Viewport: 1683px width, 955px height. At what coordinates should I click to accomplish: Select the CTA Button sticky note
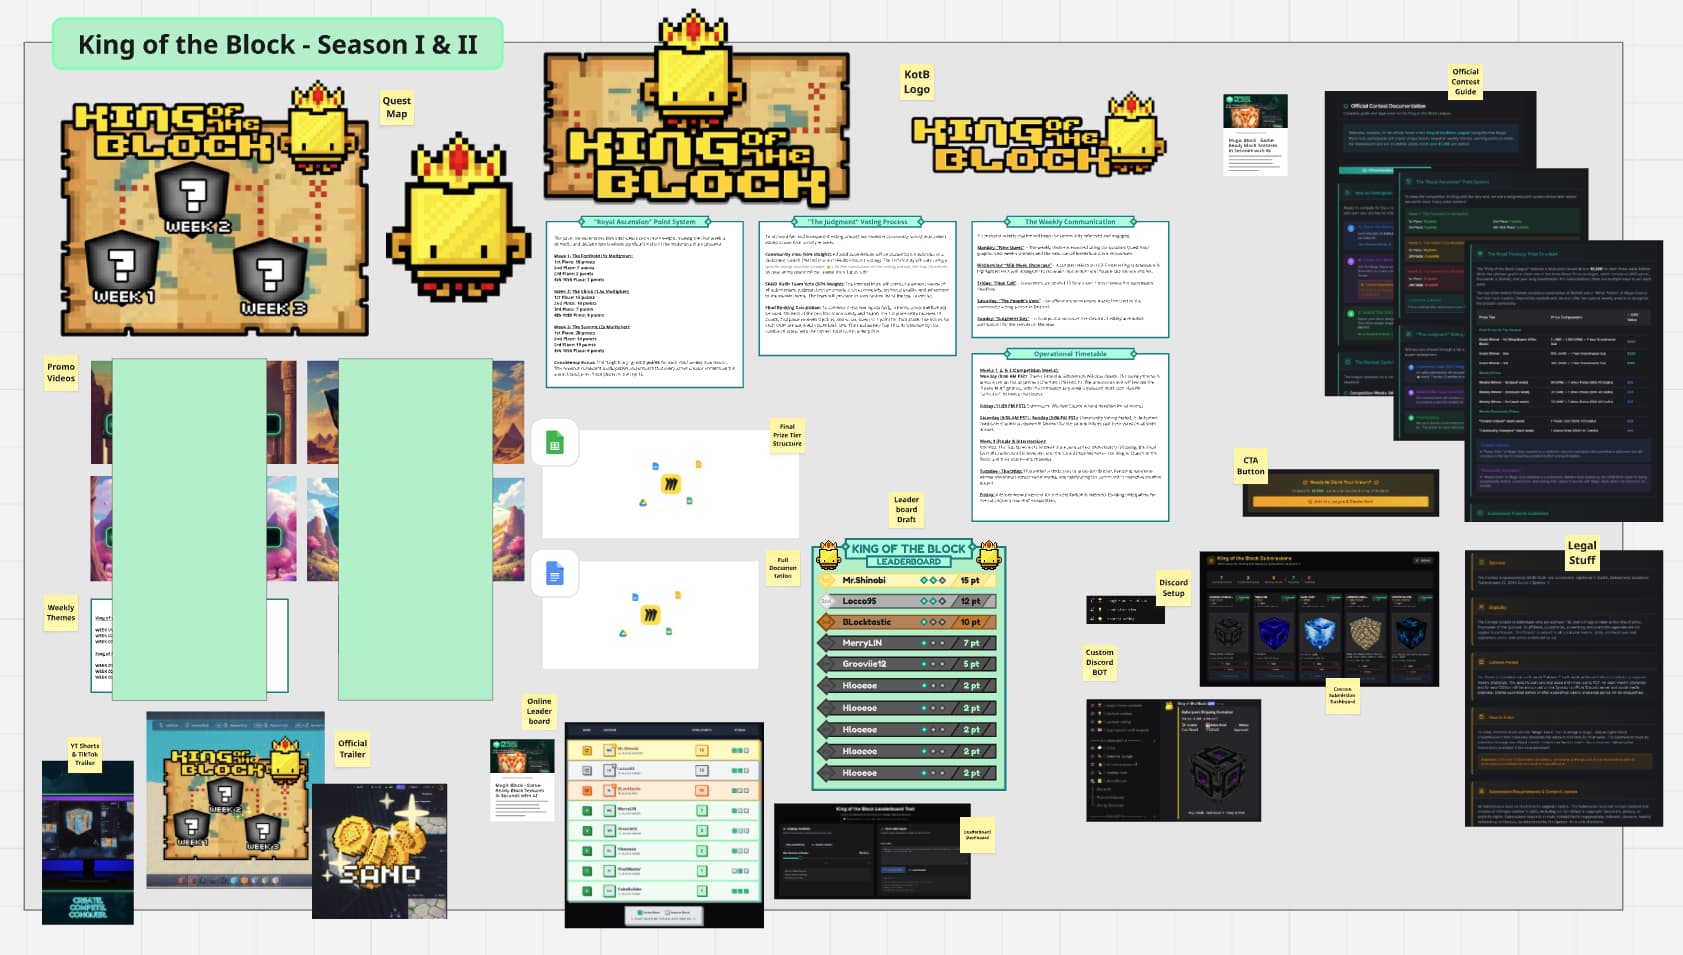coord(1251,466)
